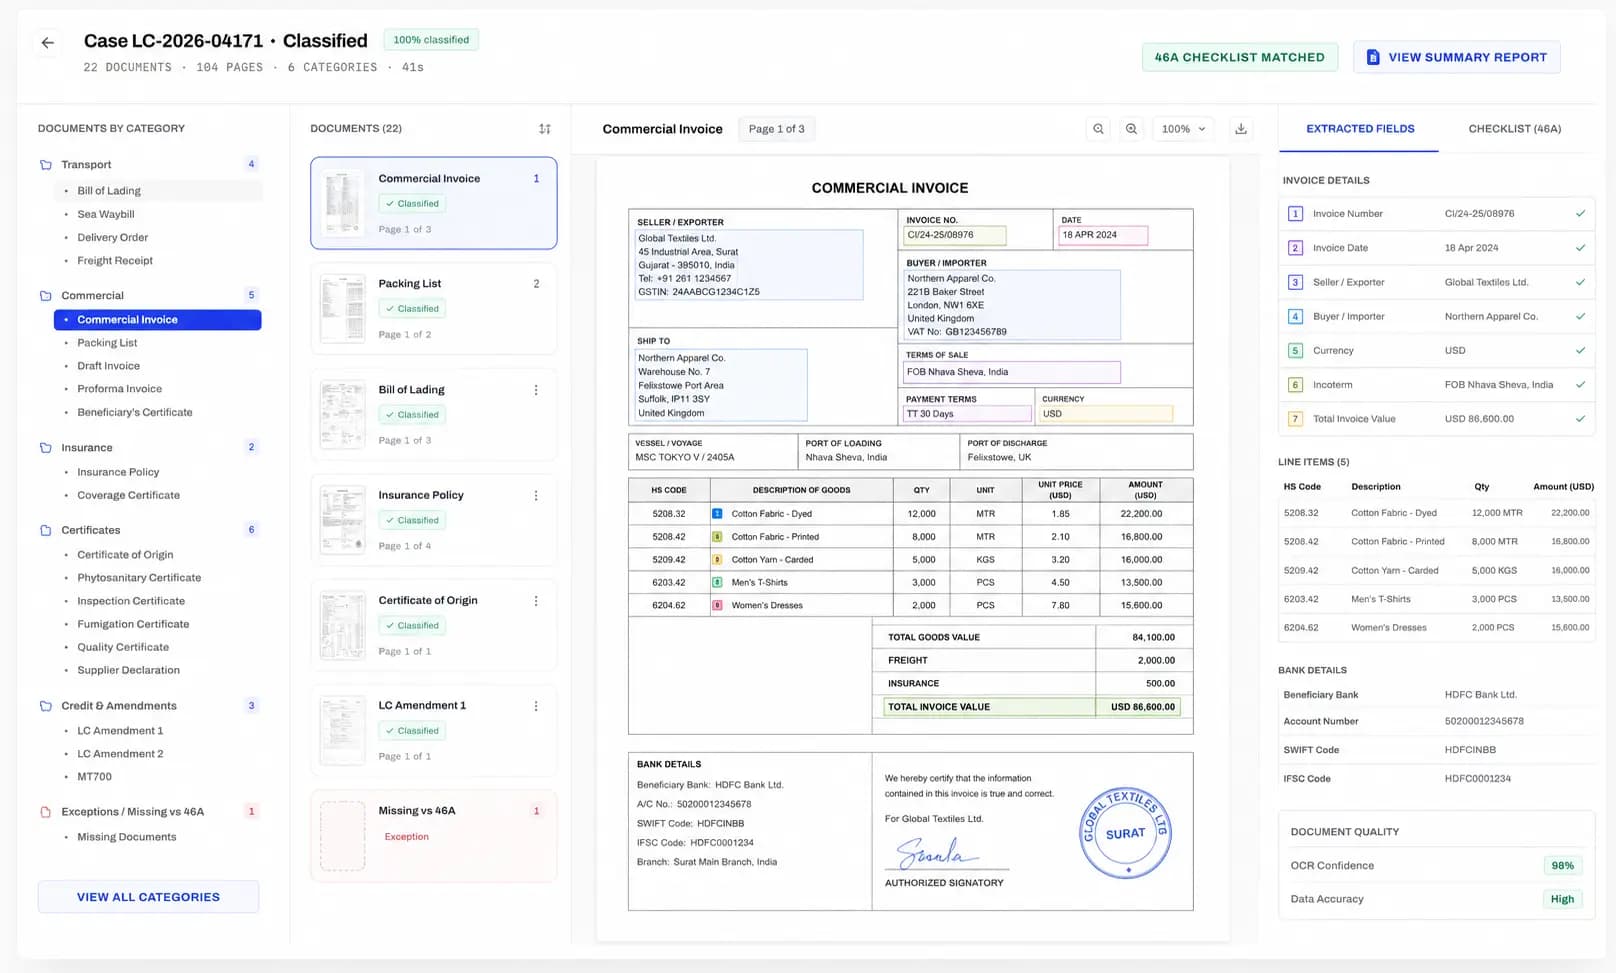Click the sort icon in the Documents header
This screenshot has height=973, width=1616.
545,129
